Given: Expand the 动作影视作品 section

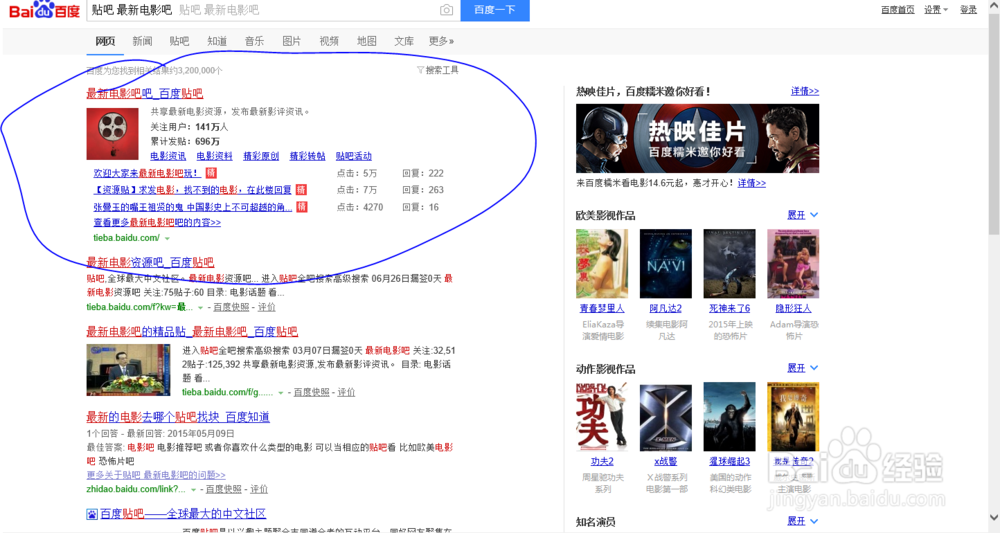Looking at the screenshot, I should [802, 369].
